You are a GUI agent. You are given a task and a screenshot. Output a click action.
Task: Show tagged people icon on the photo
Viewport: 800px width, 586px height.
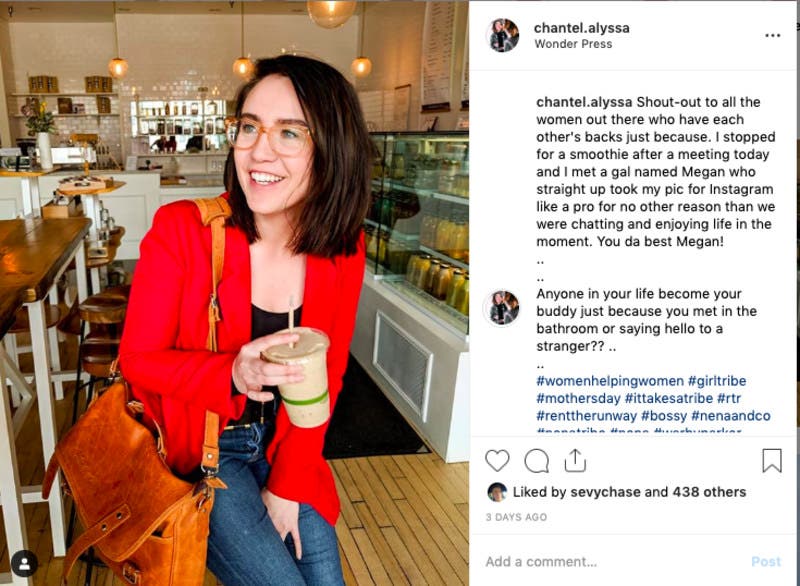coord(24,564)
